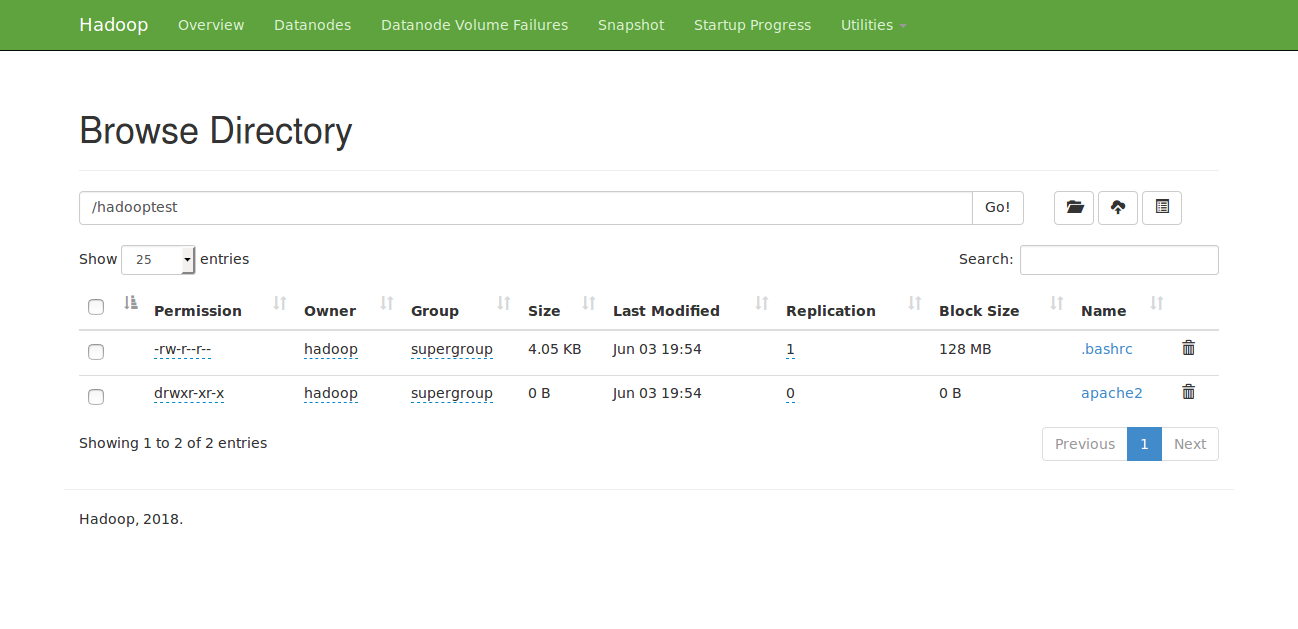Click the cut and paste list icon

[1162, 208]
